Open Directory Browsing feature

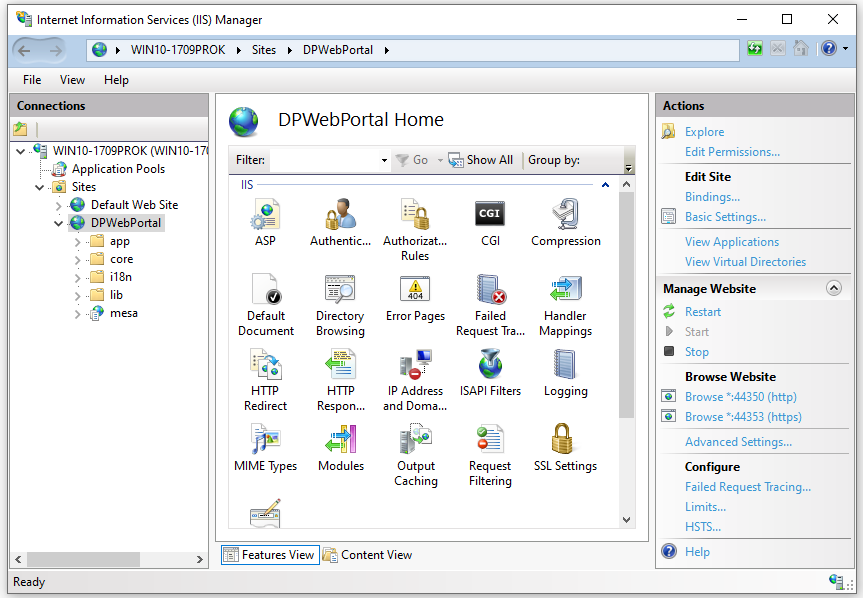(340, 305)
